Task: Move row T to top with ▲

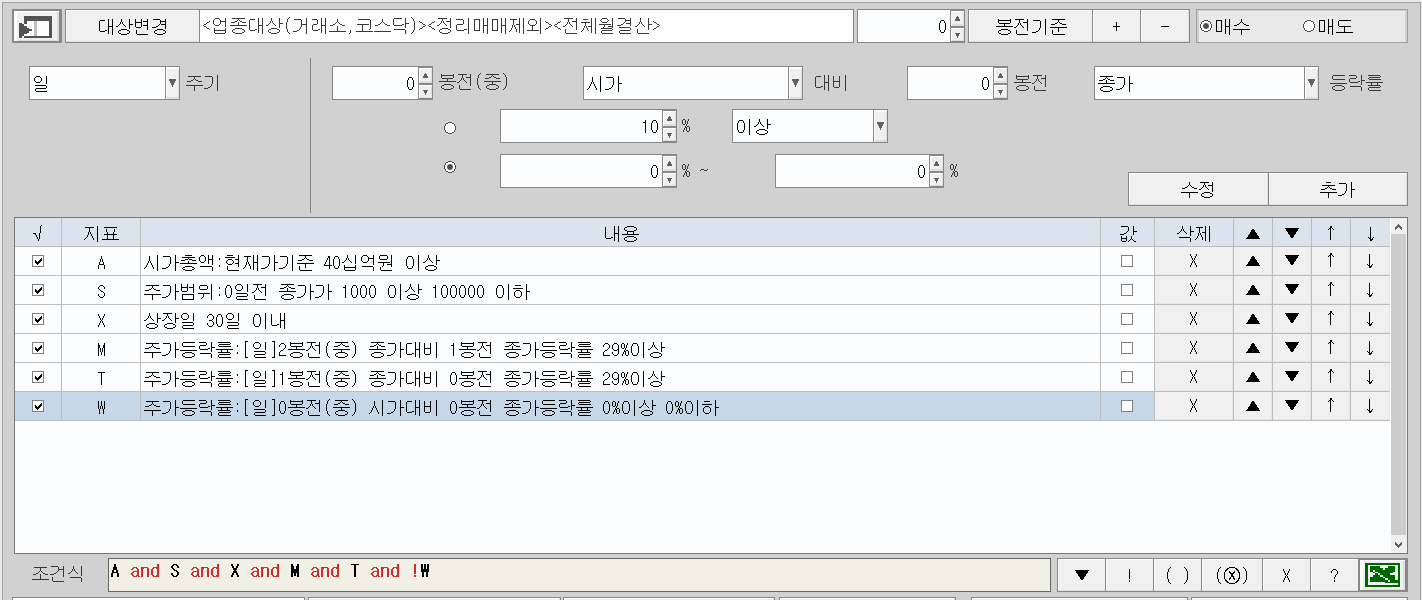Action: [x=1253, y=378]
